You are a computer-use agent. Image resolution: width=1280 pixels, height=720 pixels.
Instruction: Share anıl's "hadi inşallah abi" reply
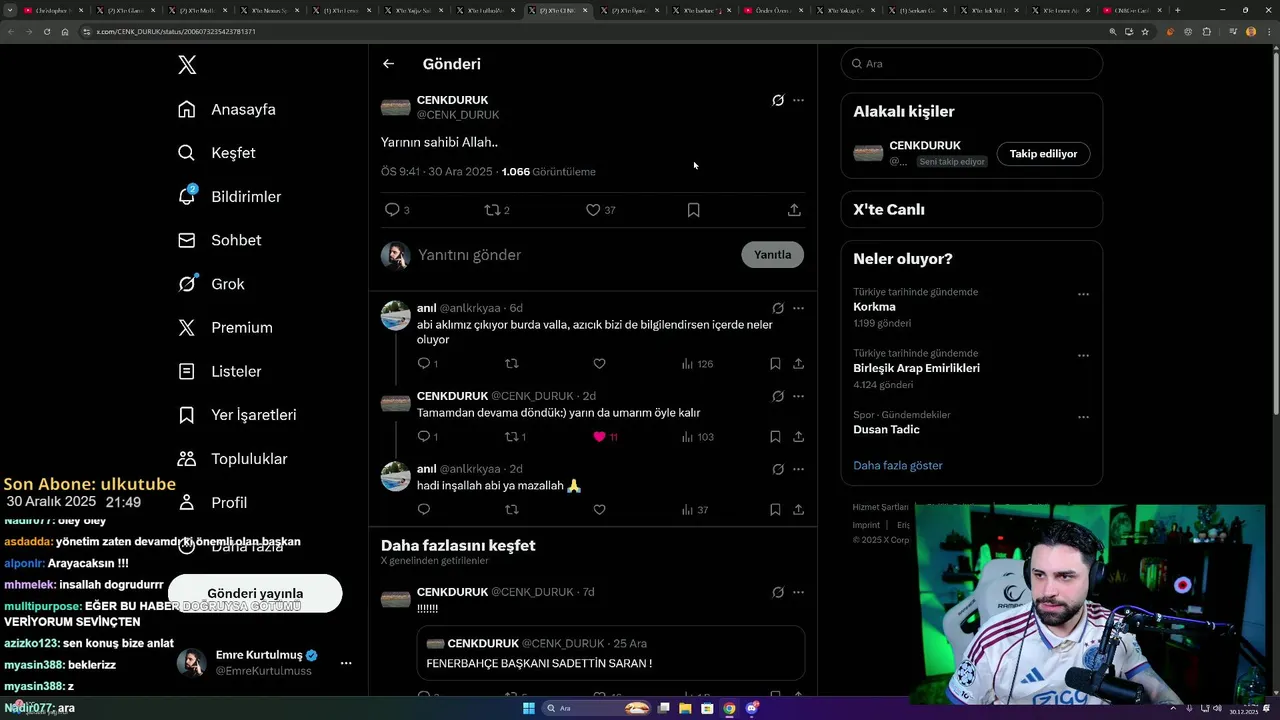tap(798, 510)
